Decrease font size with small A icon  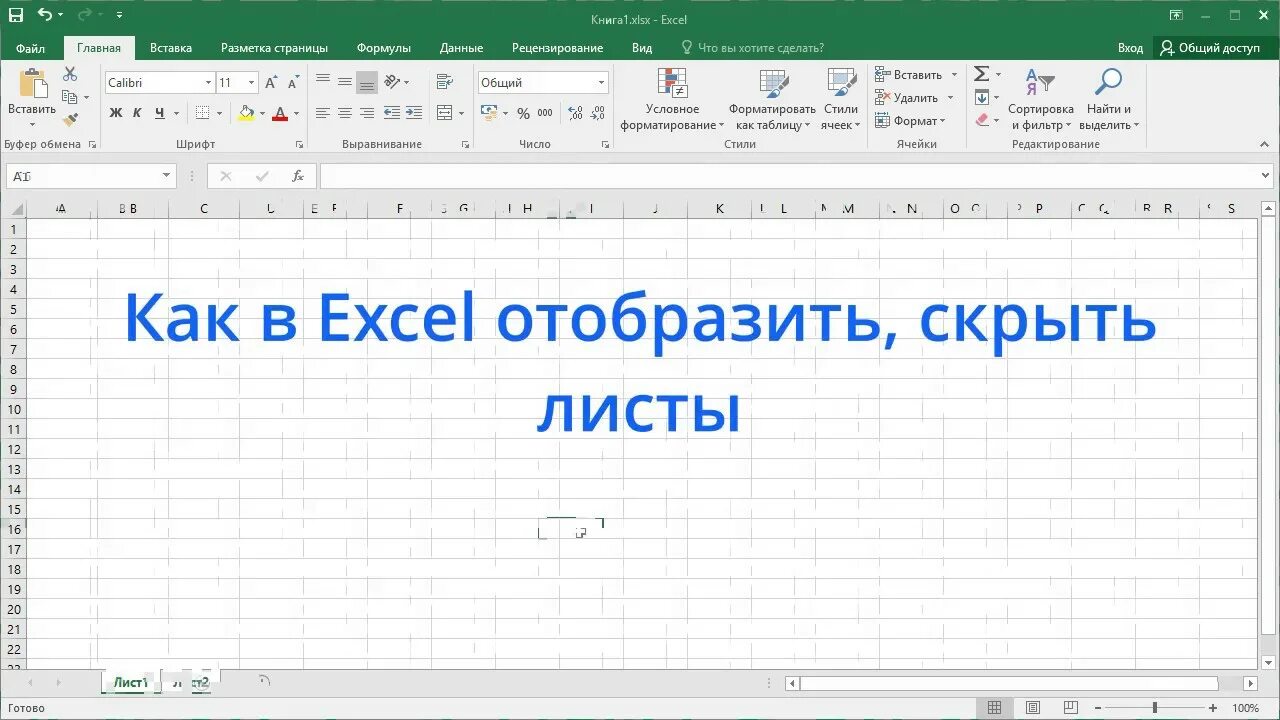pos(293,83)
